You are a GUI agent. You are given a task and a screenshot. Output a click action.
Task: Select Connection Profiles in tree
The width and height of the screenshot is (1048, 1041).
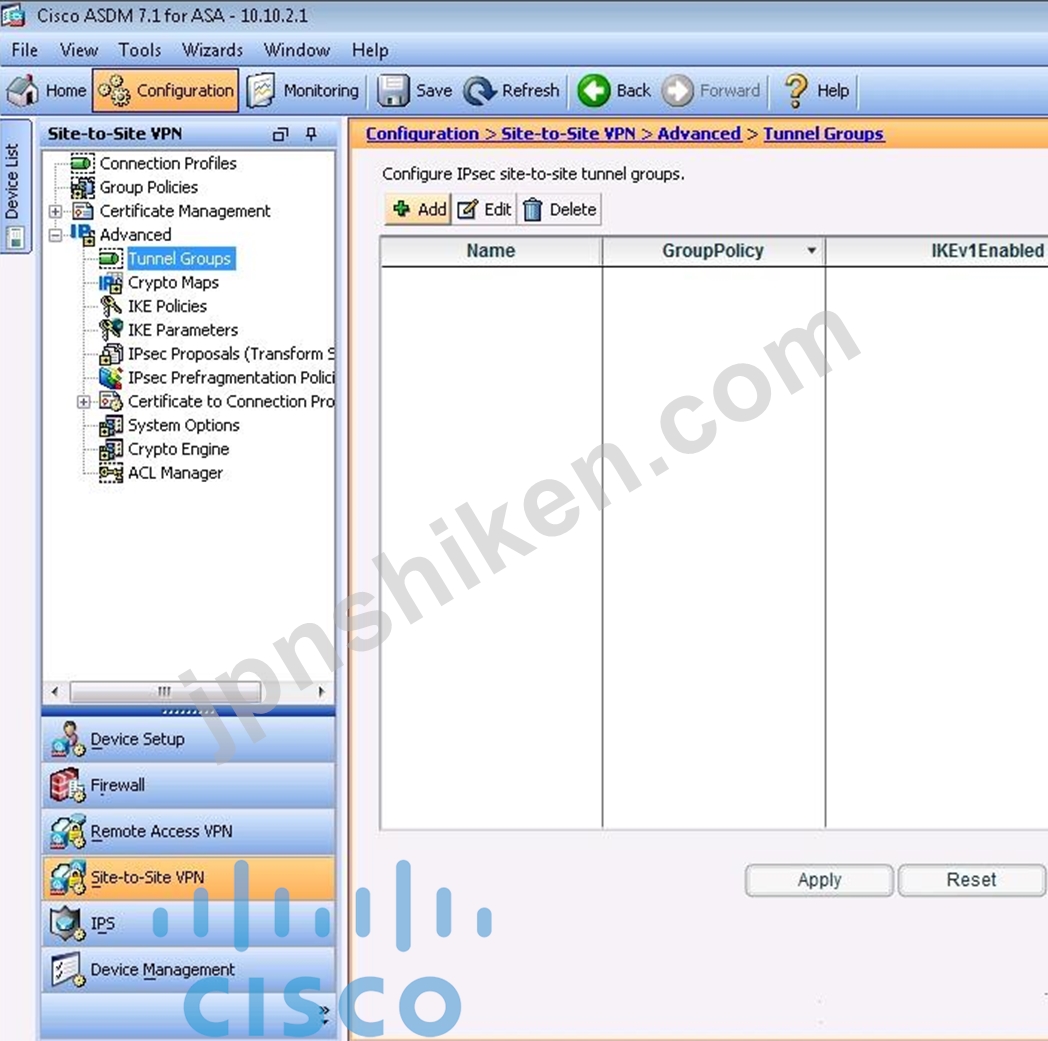(x=168, y=163)
